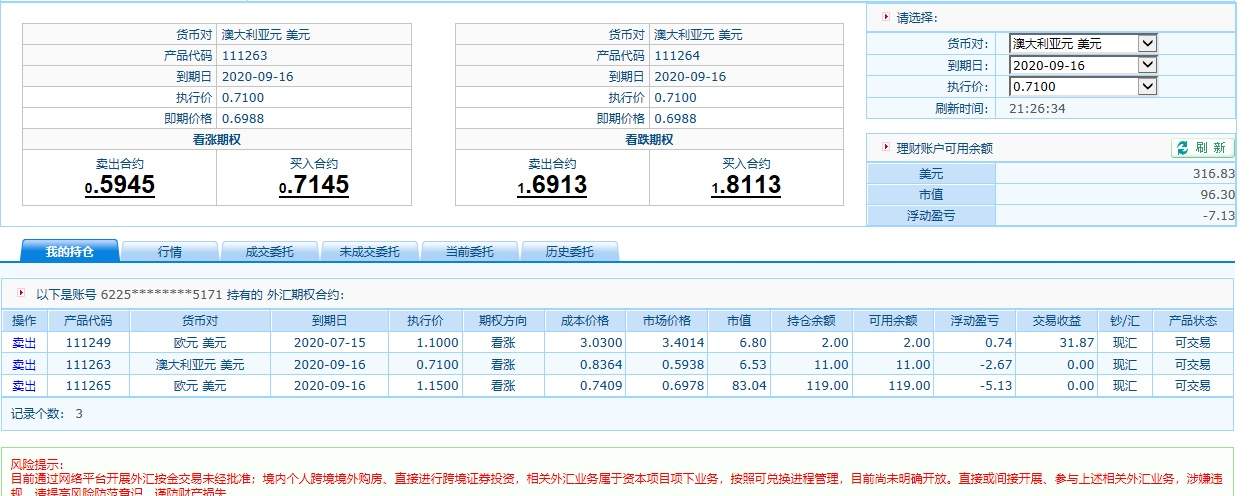Click the 浮动盈亏 column header
The width and height of the screenshot is (1249, 496).
pyautogui.click(x=976, y=321)
